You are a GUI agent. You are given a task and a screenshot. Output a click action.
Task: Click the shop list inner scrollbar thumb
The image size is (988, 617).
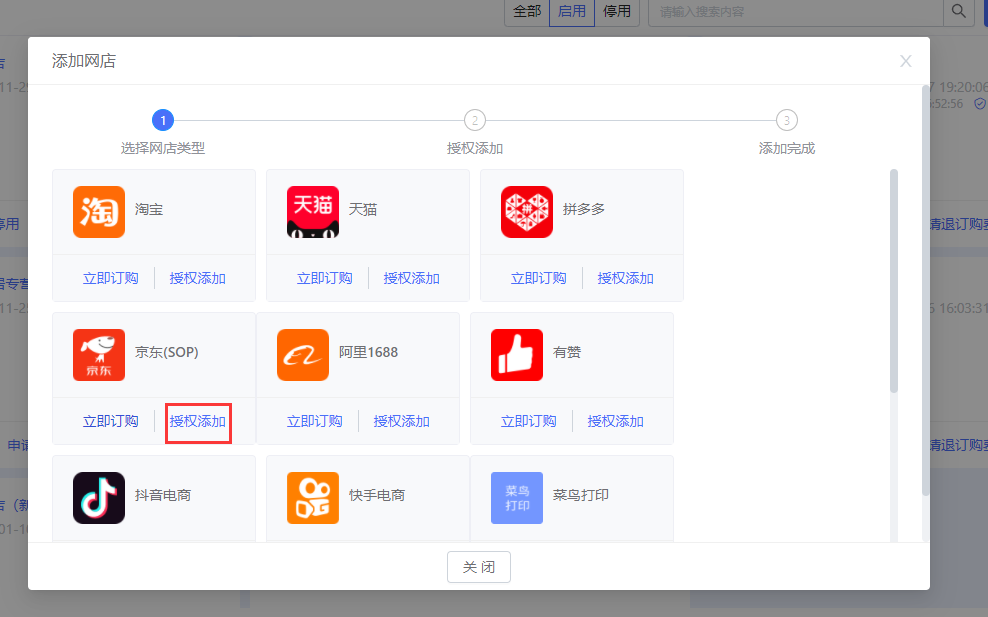point(893,281)
